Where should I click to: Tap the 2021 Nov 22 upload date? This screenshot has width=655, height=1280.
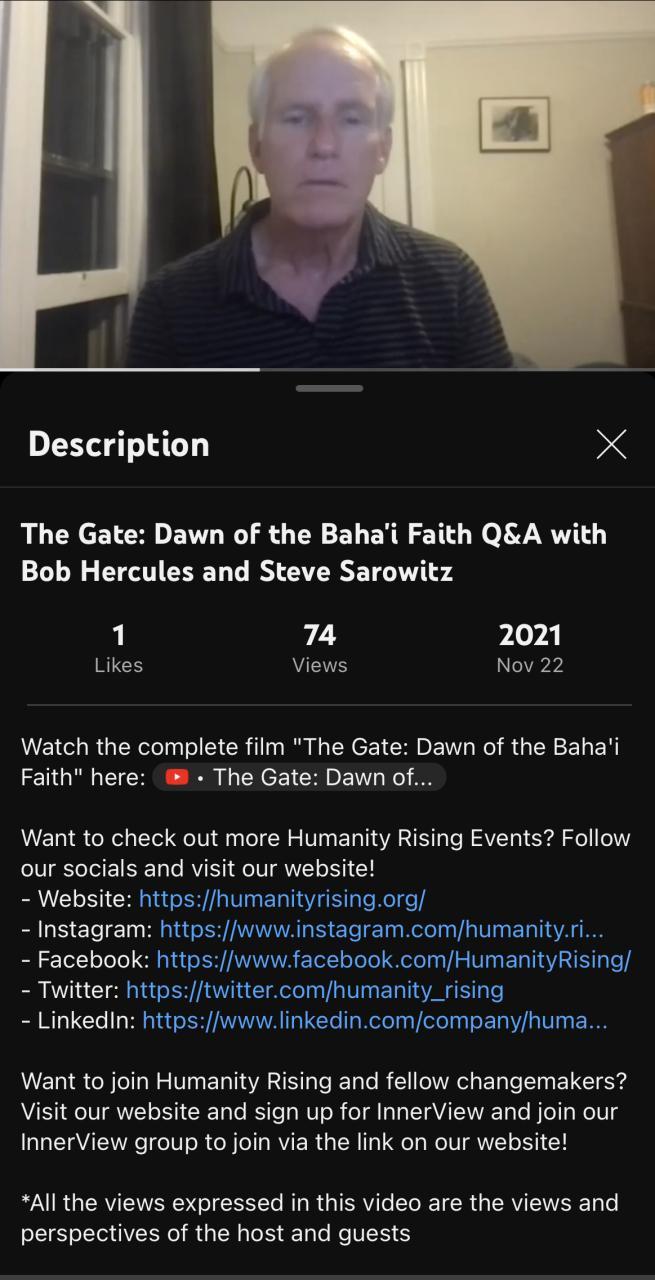point(529,648)
